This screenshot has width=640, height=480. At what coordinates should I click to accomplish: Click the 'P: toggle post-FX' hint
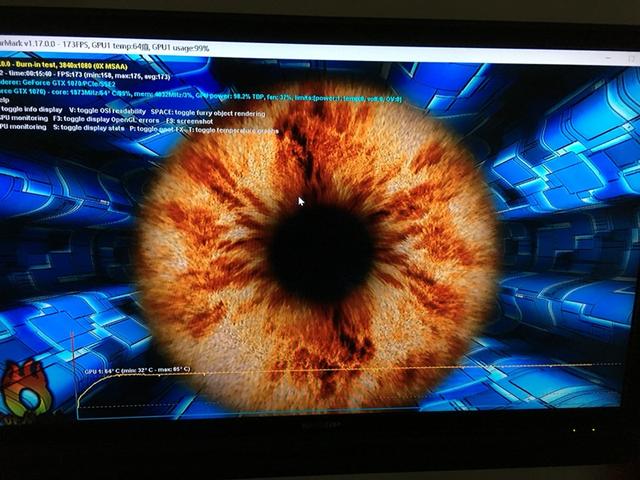pos(157,129)
